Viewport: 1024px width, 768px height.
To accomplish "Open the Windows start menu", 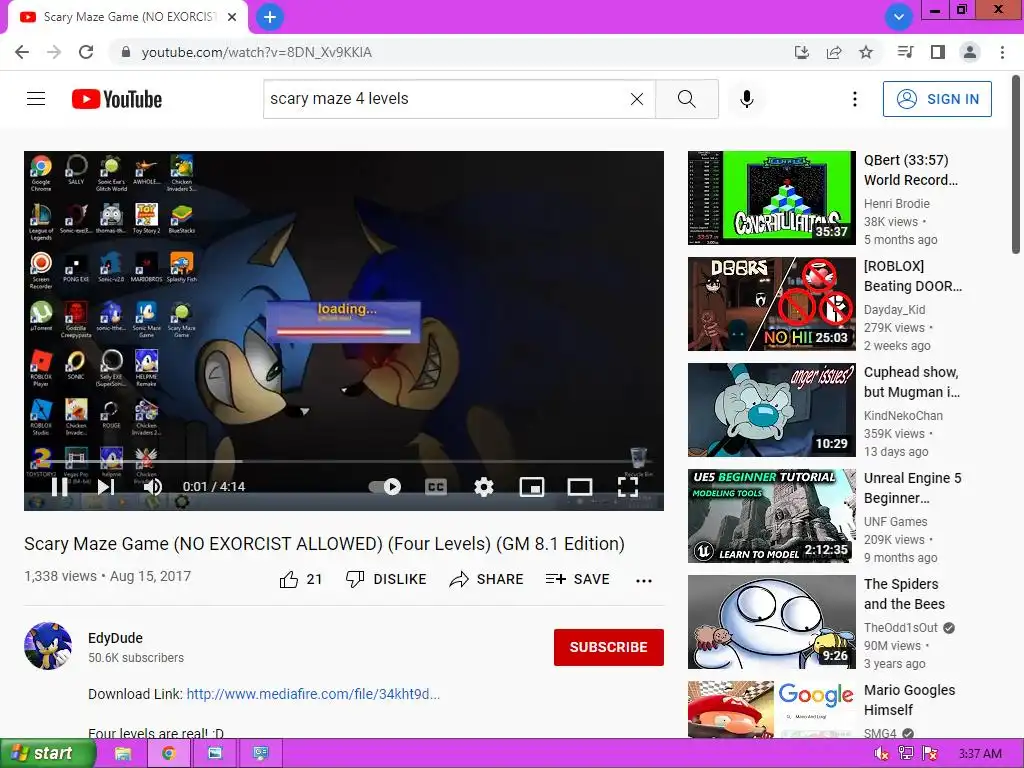I will [48, 754].
